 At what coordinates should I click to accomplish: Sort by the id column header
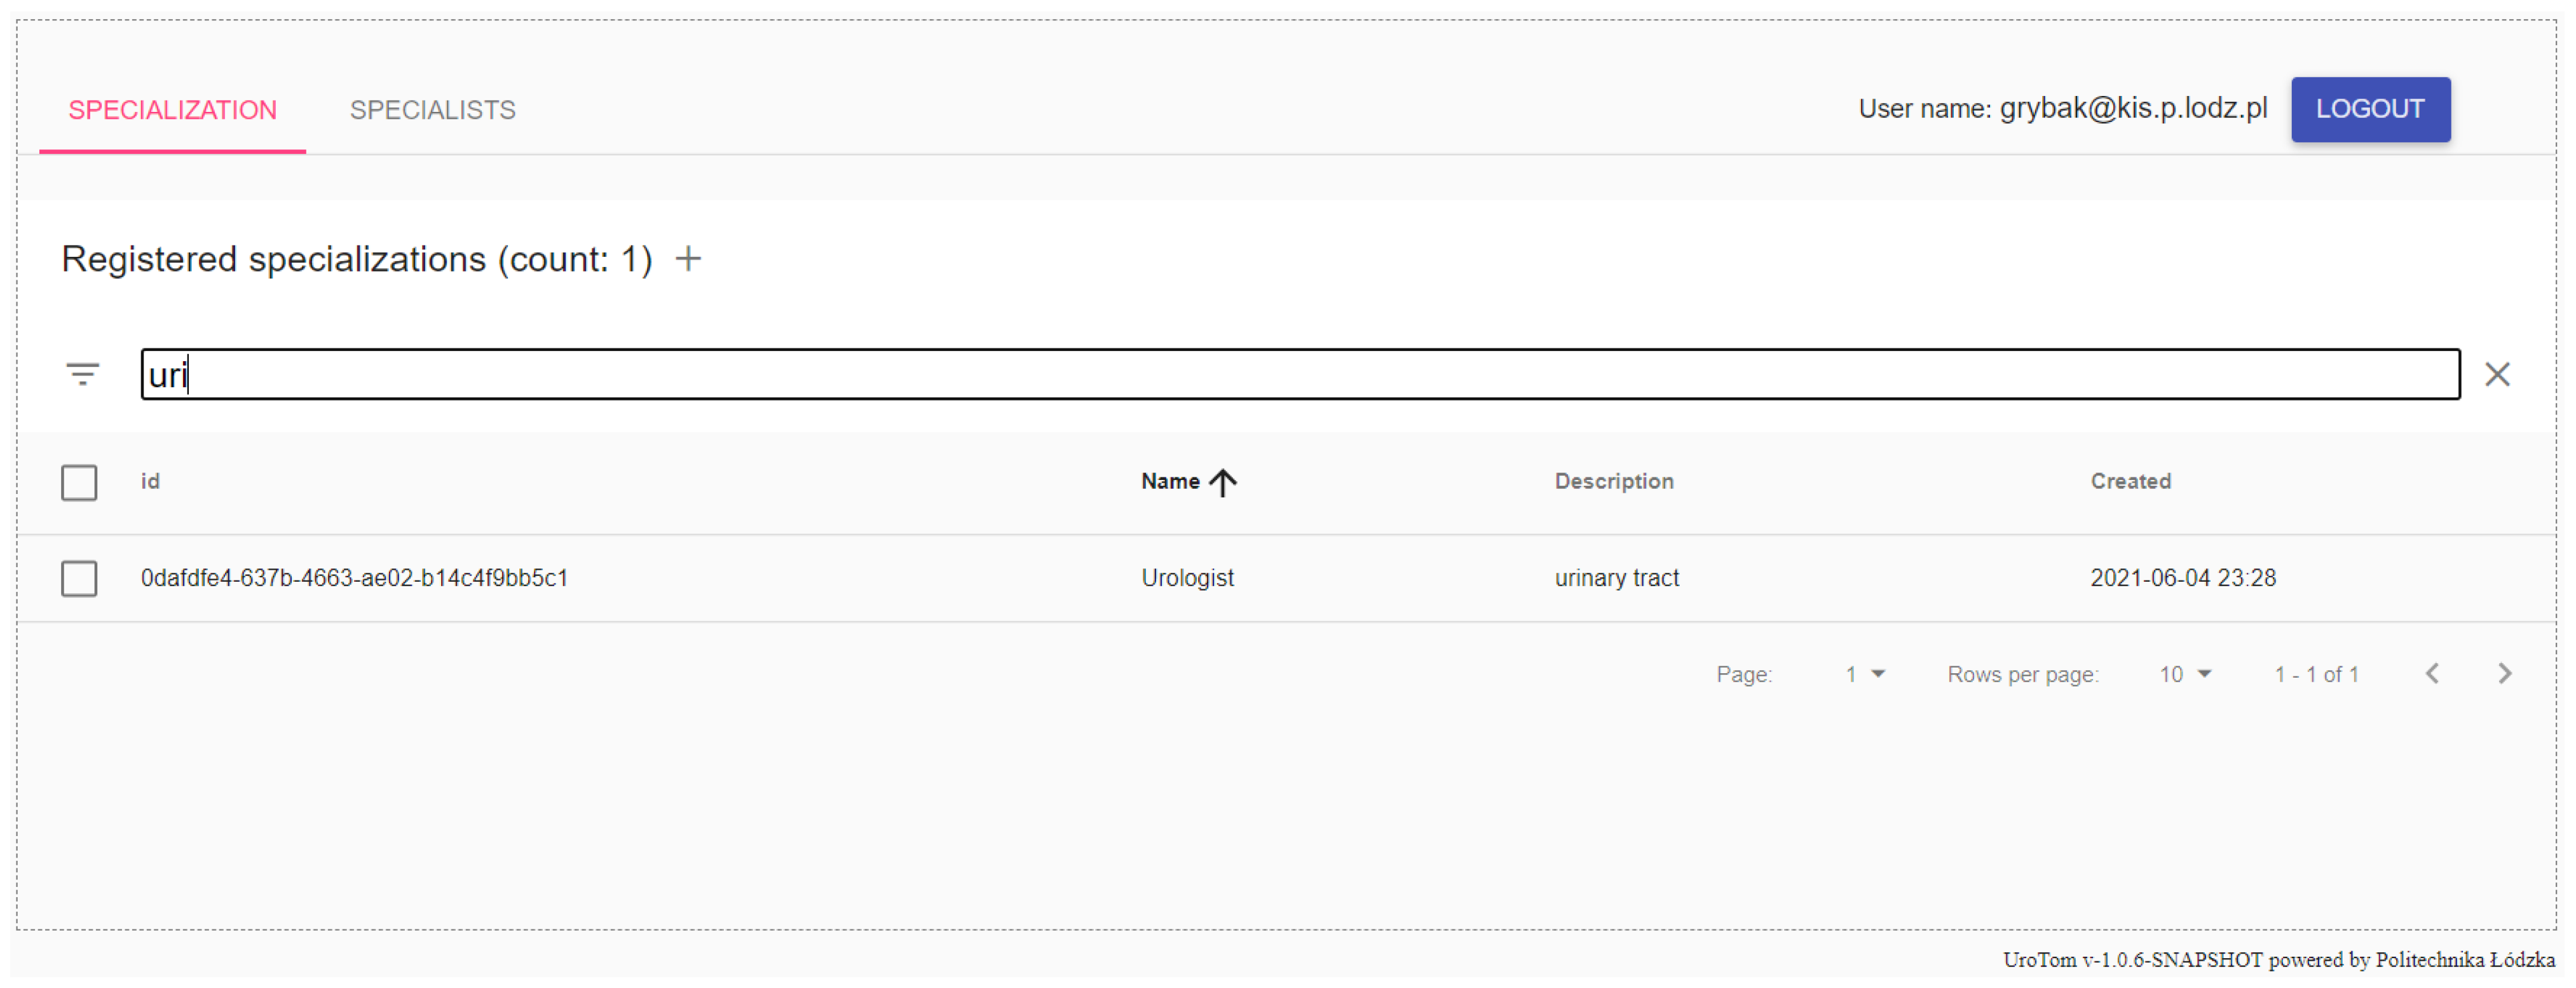pyautogui.click(x=150, y=481)
